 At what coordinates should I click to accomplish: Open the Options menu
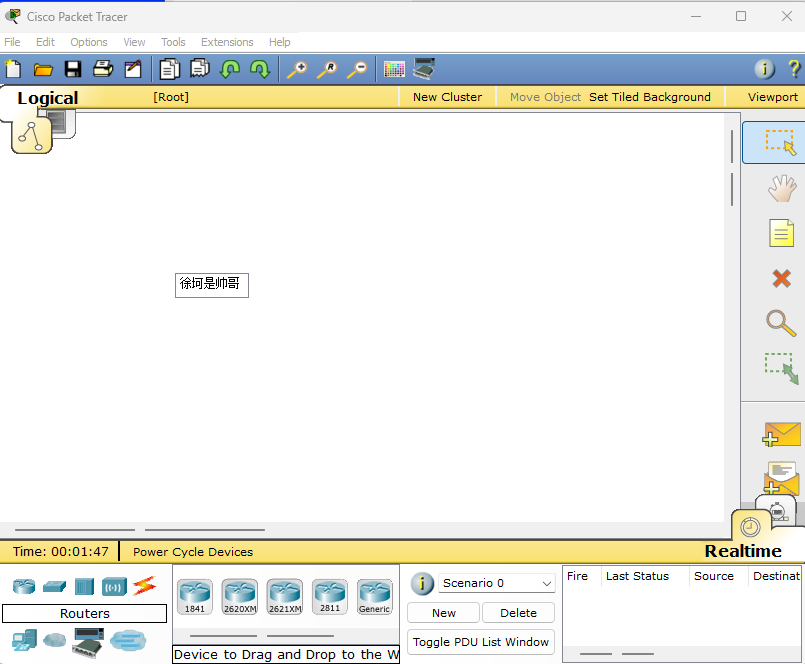[89, 42]
